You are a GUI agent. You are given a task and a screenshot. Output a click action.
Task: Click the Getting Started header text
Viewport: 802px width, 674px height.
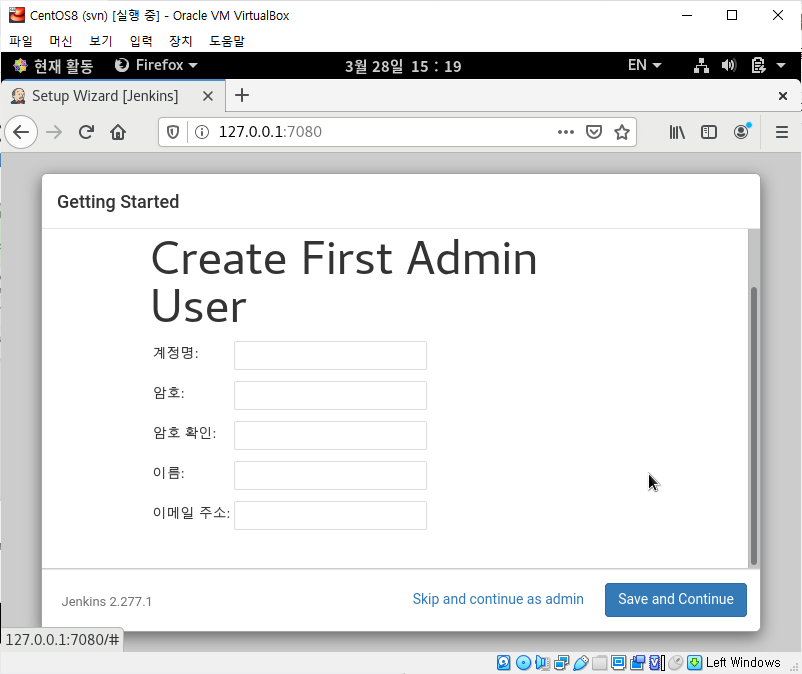pyautogui.click(x=118, y=202)
